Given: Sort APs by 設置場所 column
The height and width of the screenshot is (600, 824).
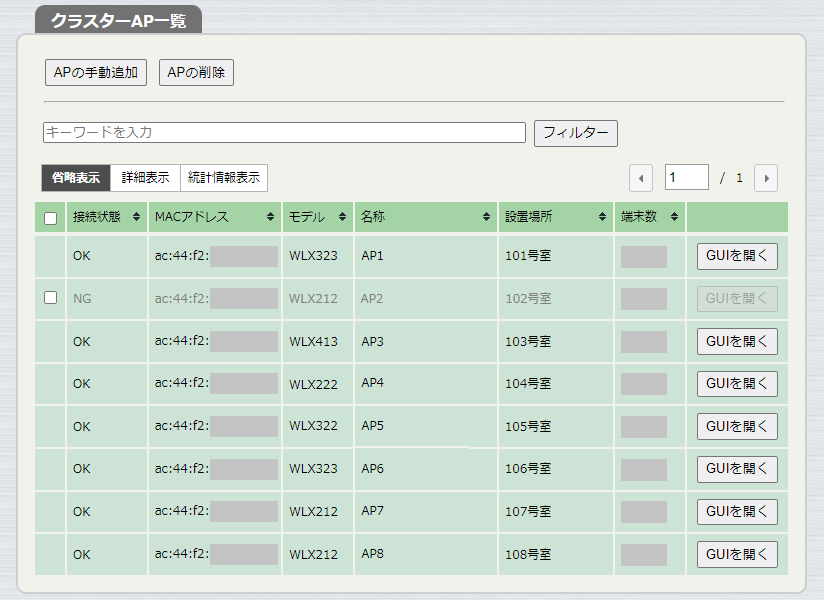Looking at the screenshot, I should (603, 217).
